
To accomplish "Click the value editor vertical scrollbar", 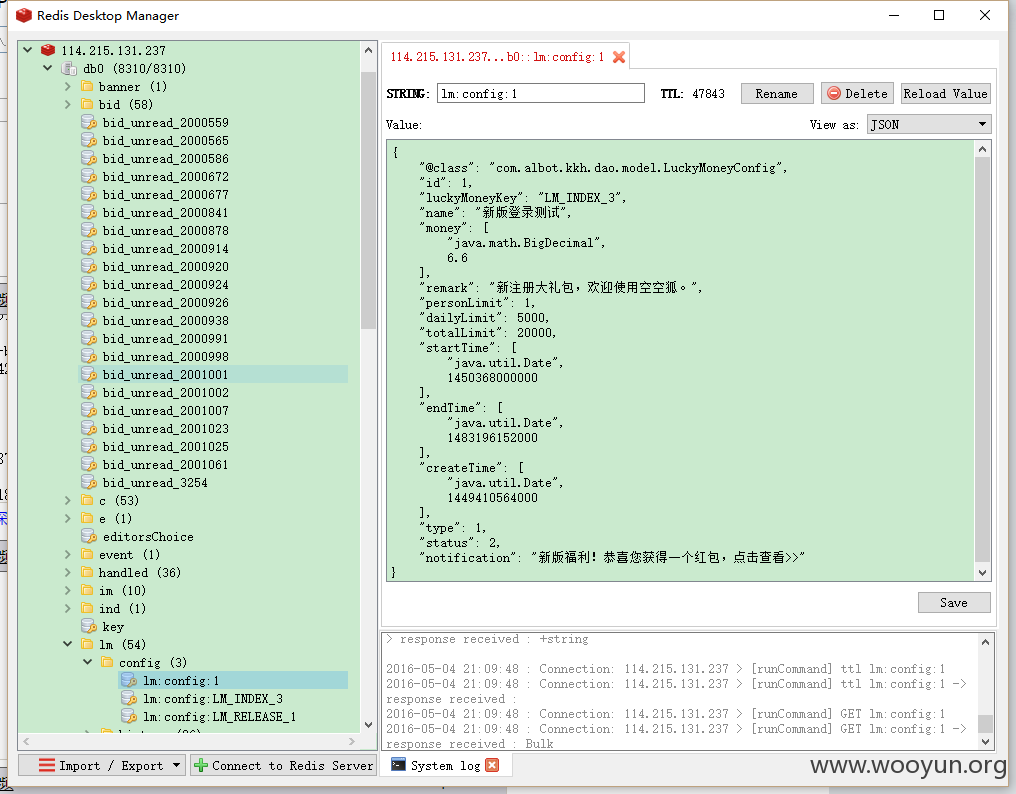I will [982, 360].
